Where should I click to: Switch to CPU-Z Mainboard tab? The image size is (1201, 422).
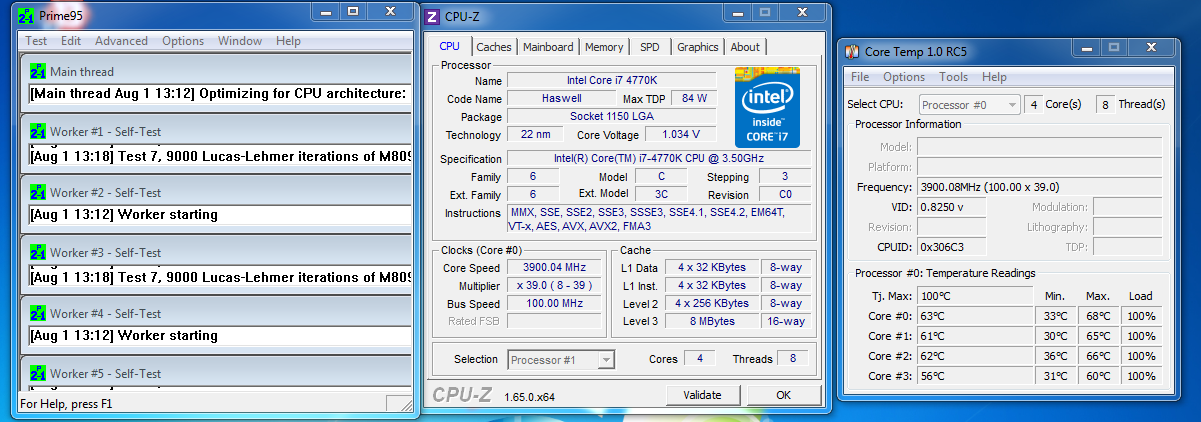coord(548,47)
